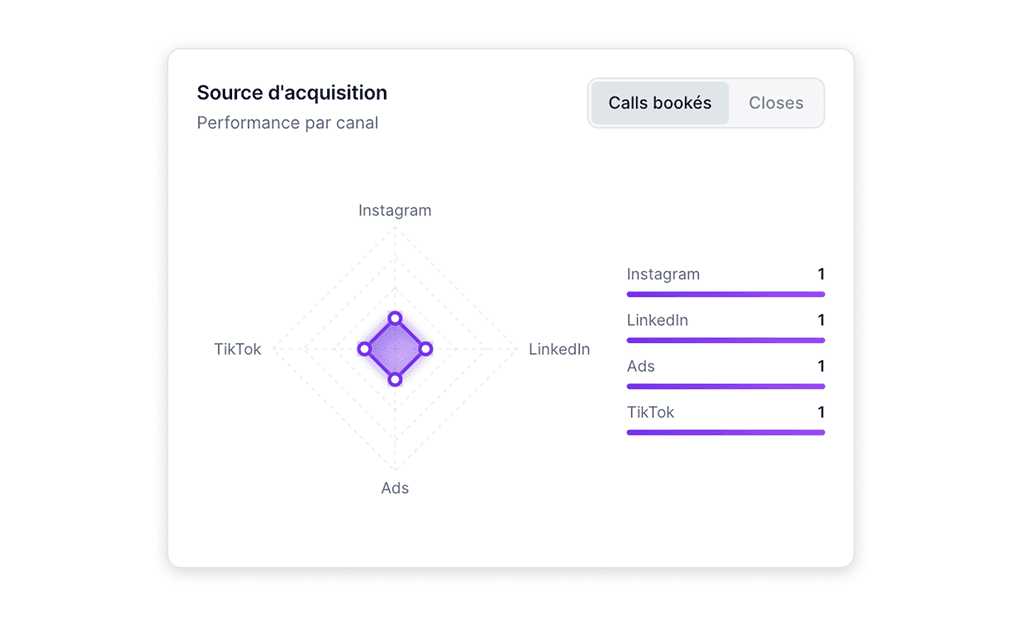Switch to the Closes tab
This screenshot has width=1024, height=617.
pos(776,102)
